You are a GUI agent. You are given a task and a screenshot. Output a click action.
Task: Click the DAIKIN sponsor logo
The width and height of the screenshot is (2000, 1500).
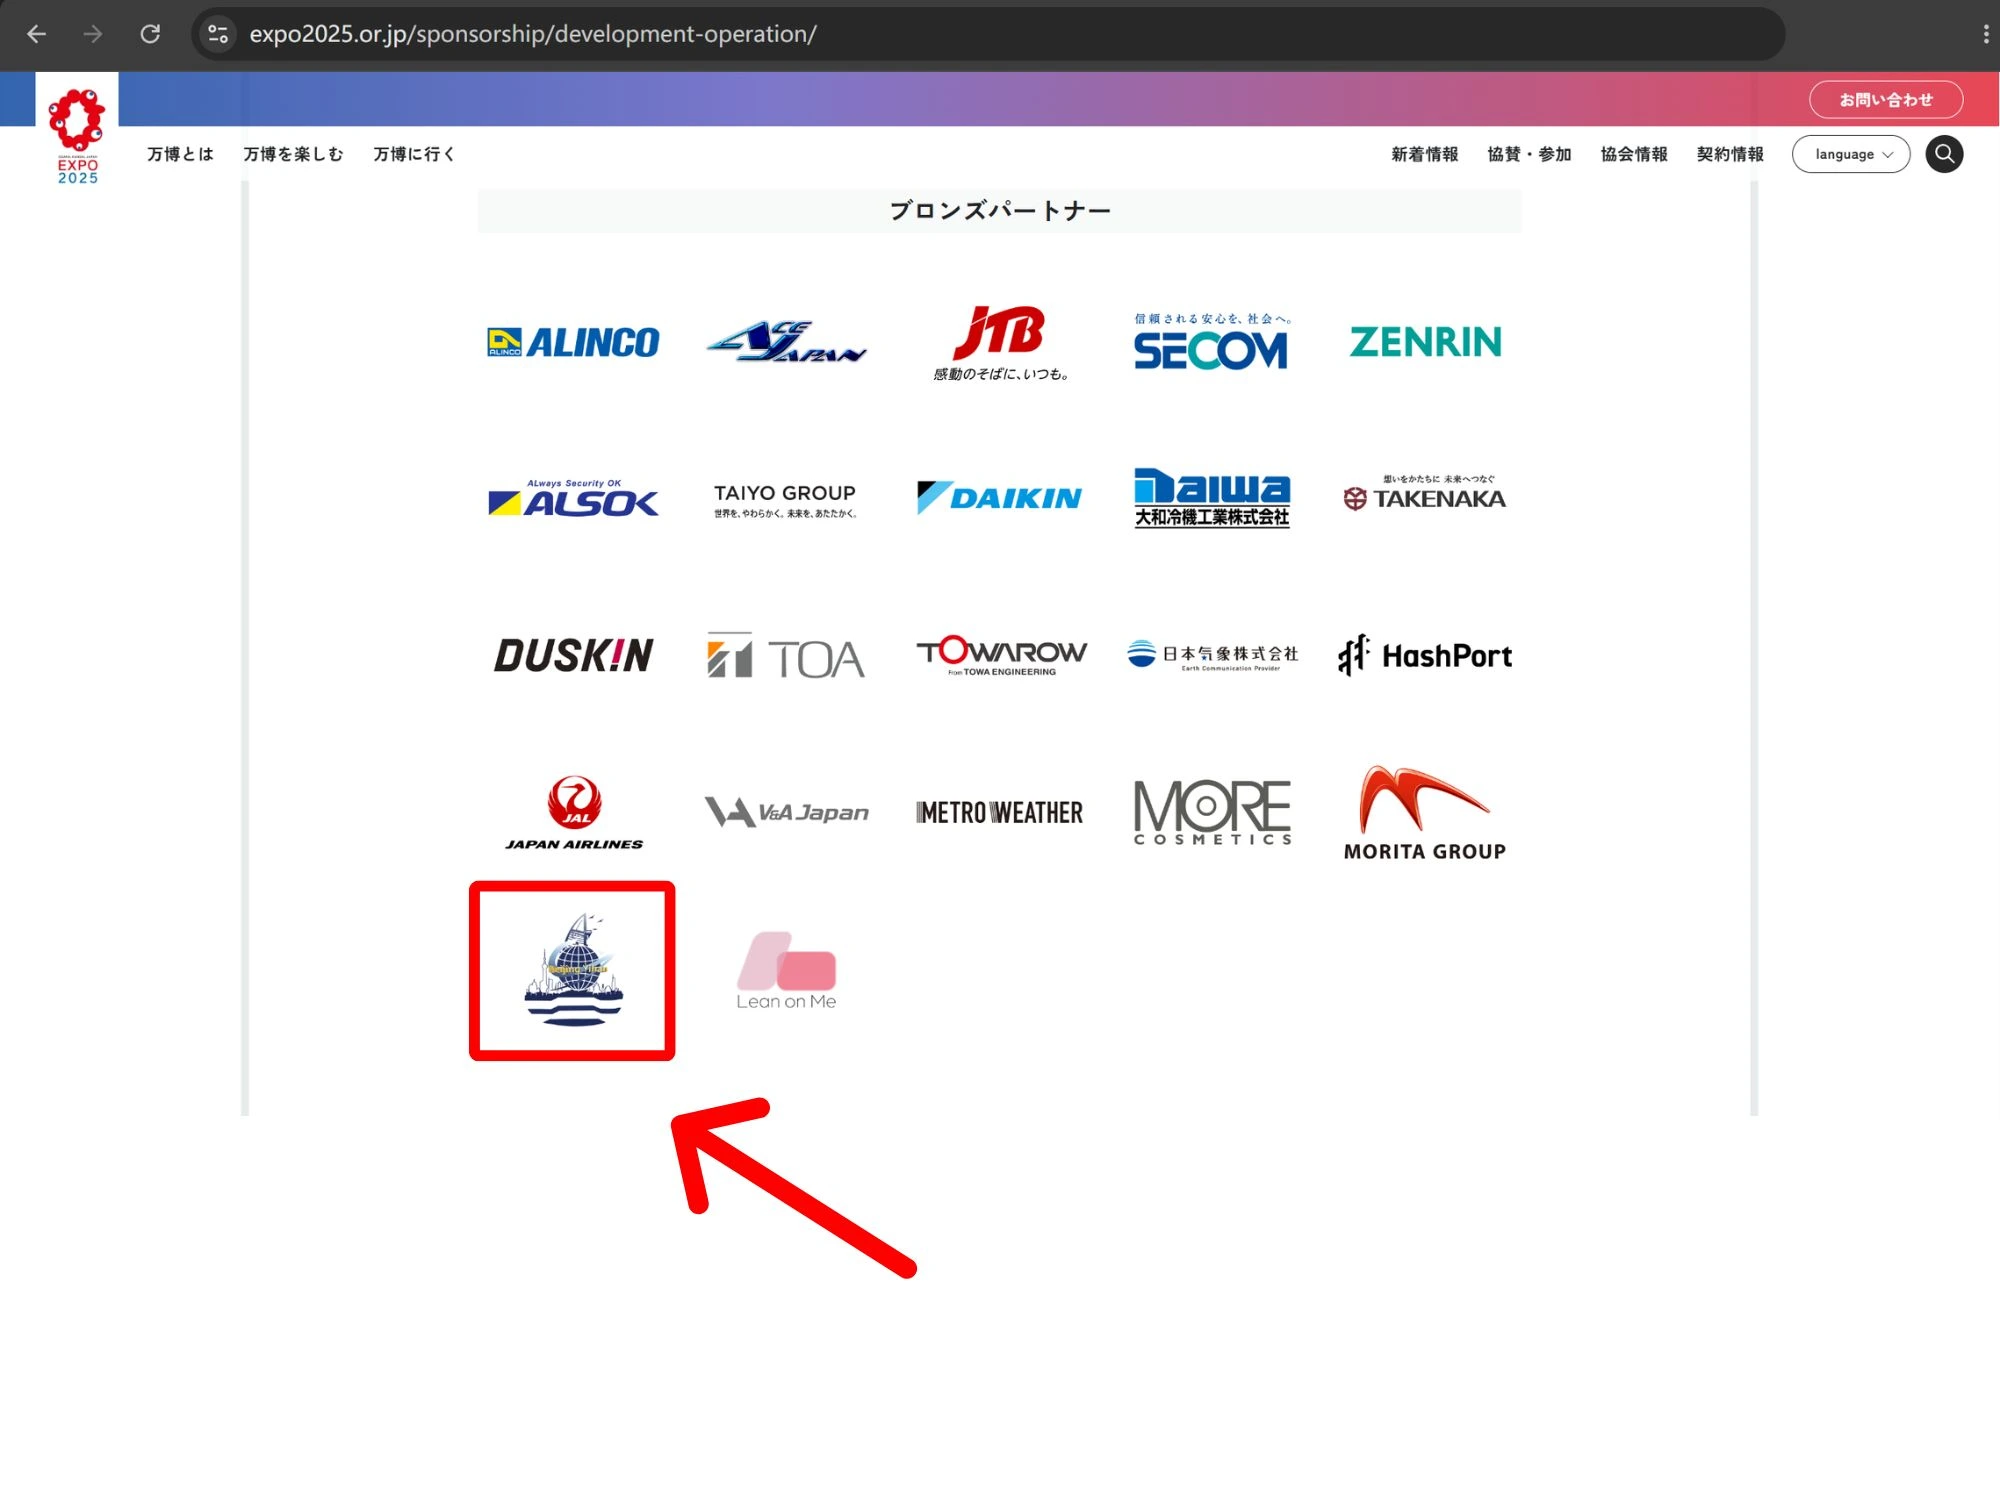[x=1000, y=498]
